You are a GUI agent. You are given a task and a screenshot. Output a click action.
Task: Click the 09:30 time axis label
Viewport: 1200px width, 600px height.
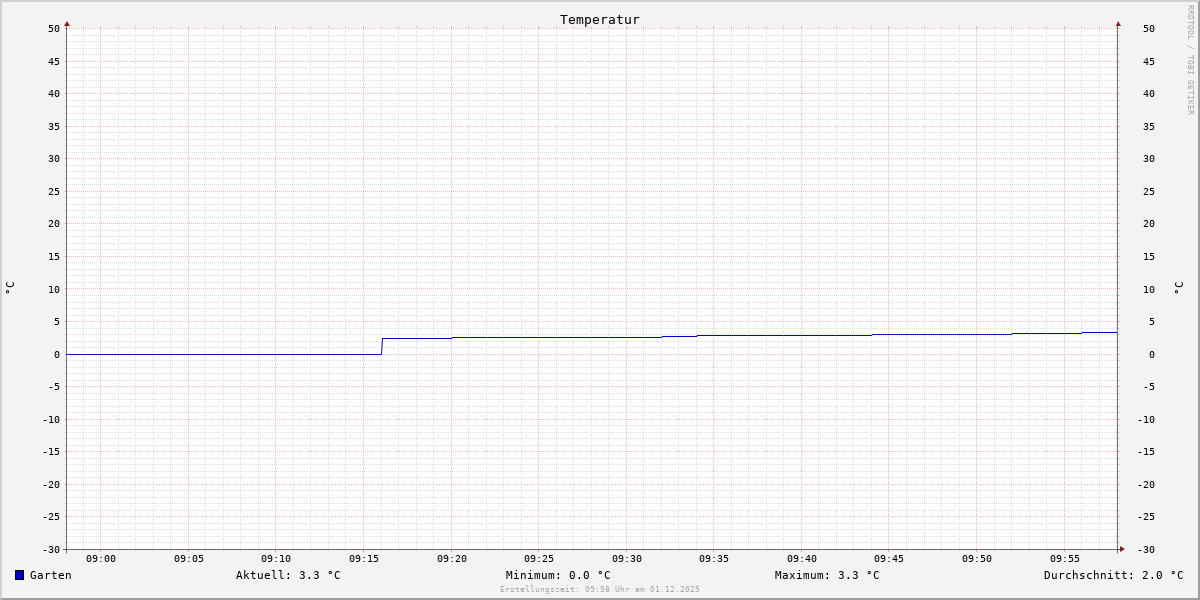[x=627, y=559]
